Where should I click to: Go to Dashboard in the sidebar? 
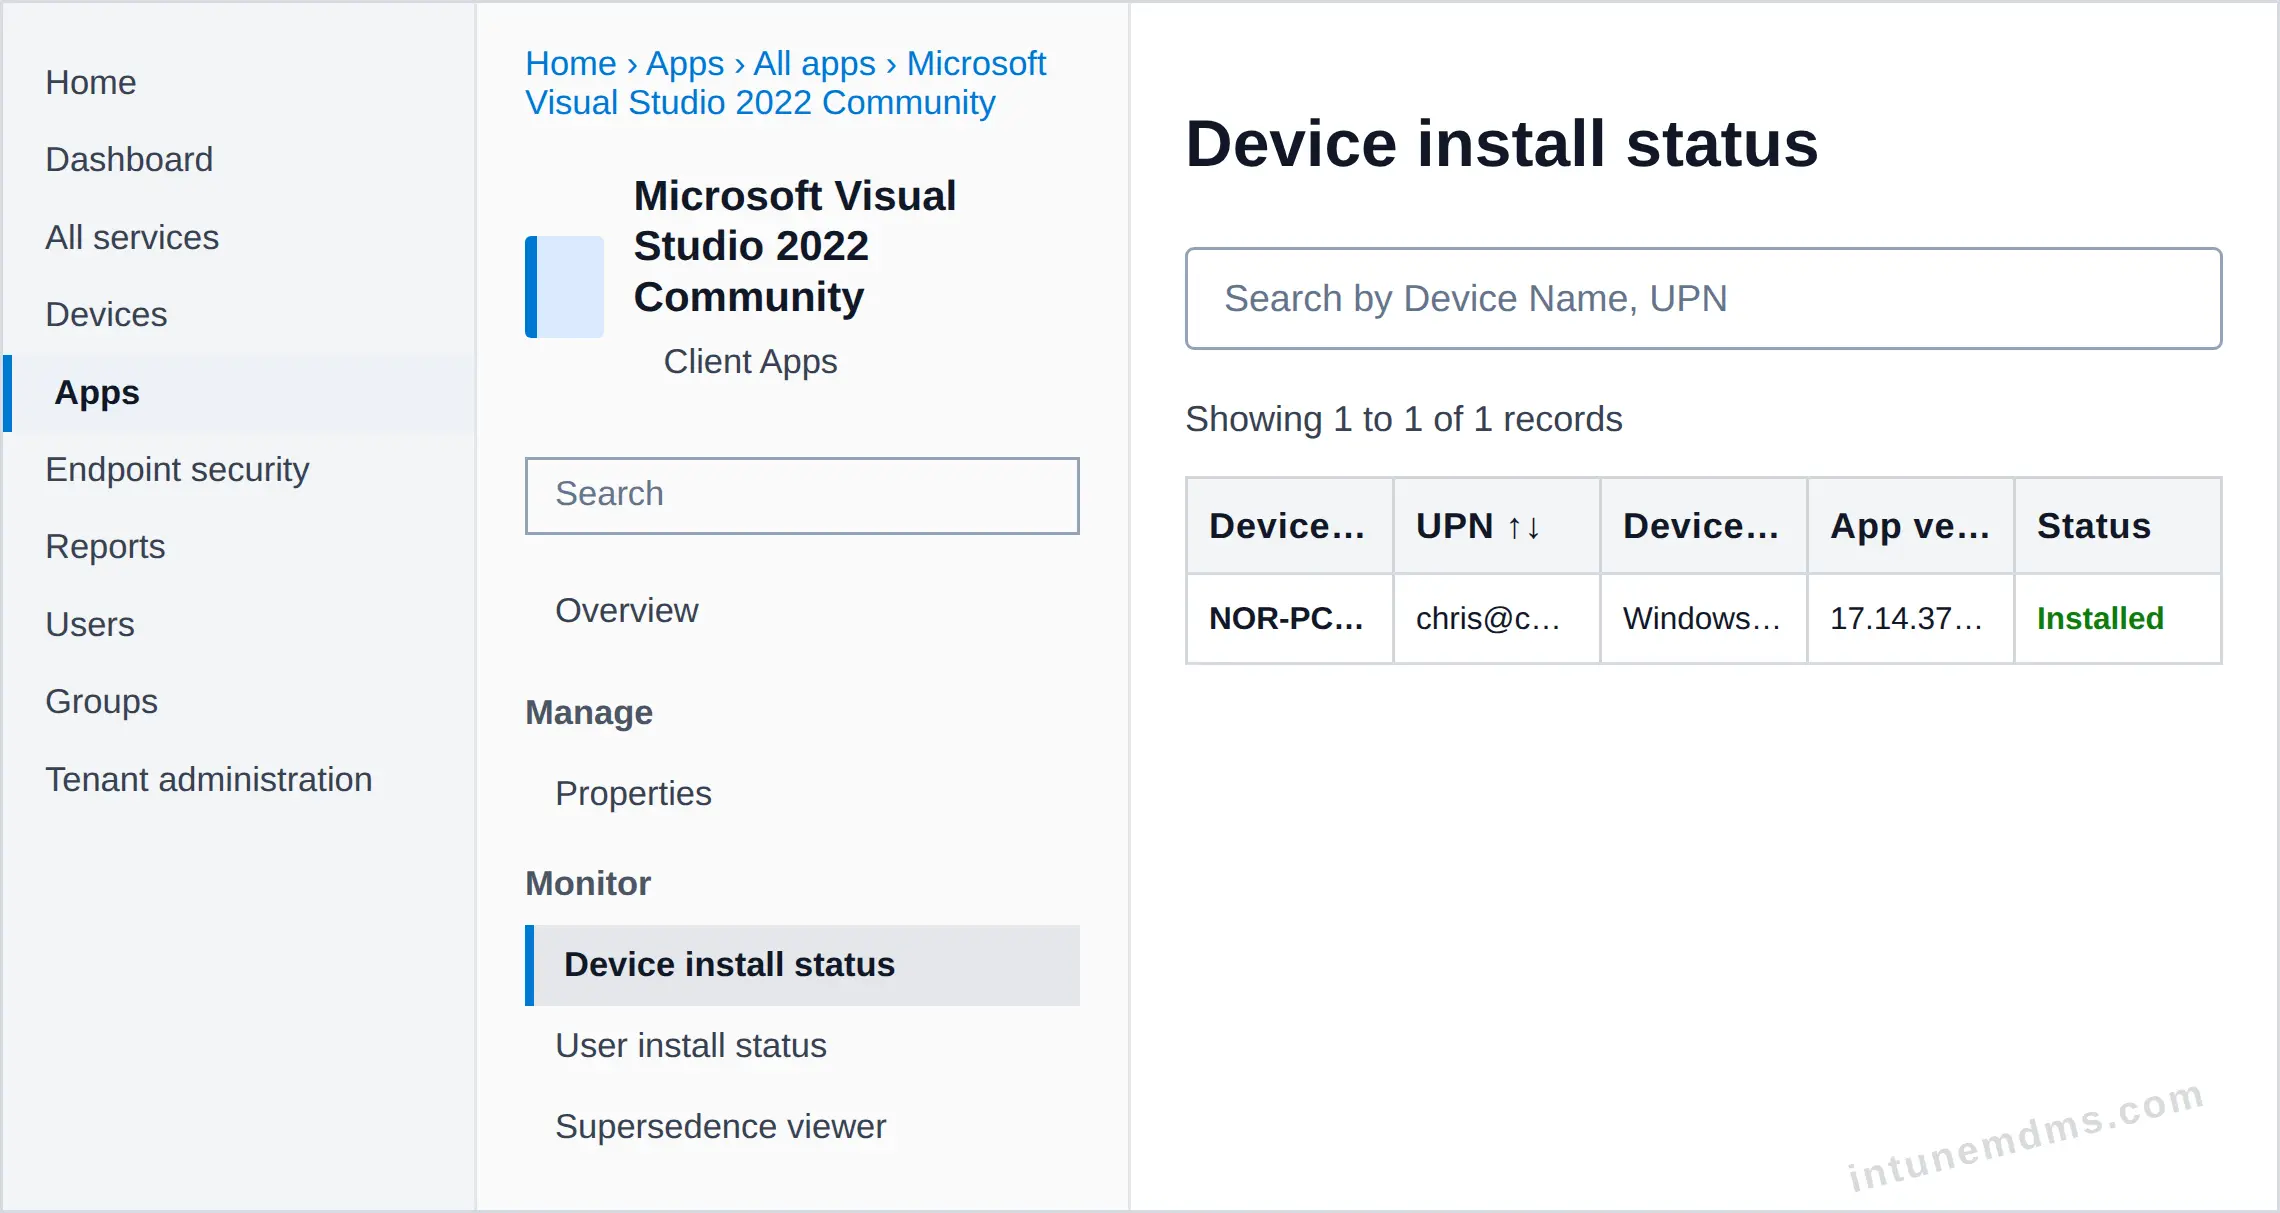tap(129, 159)
